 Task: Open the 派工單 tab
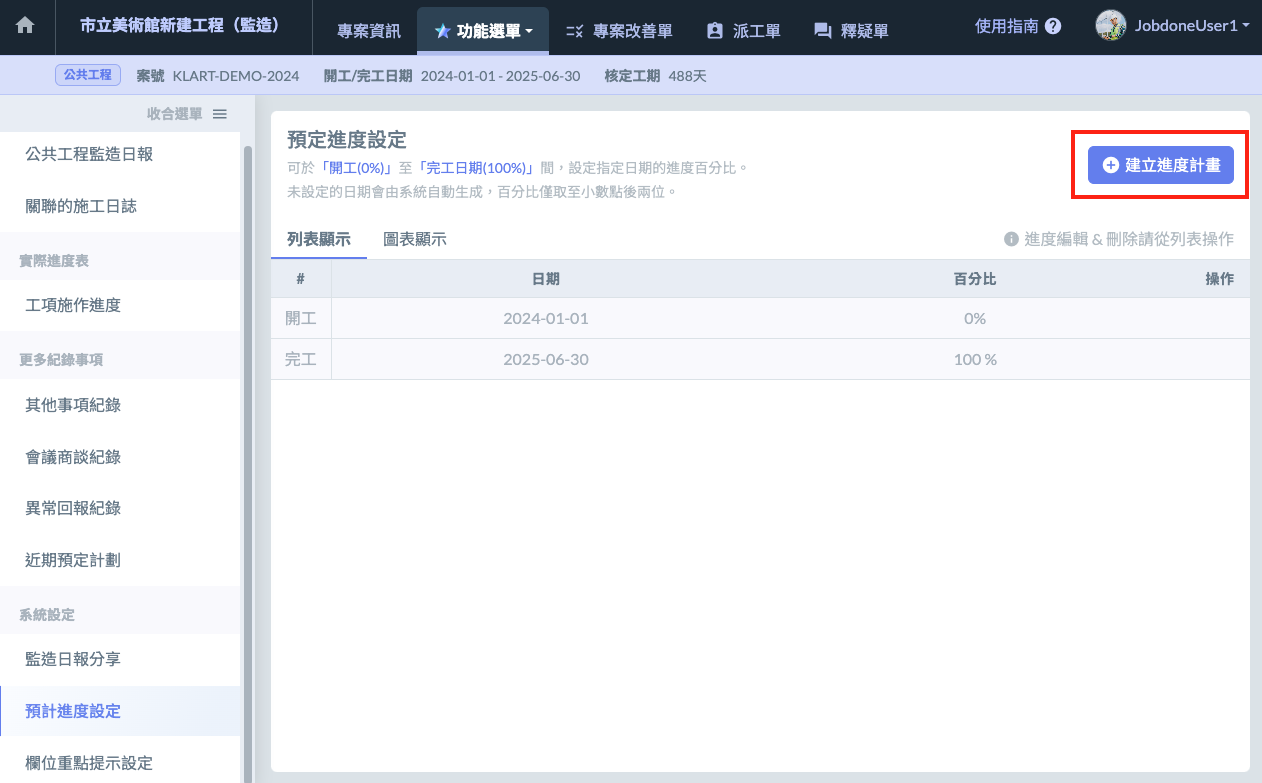point(743,31)
